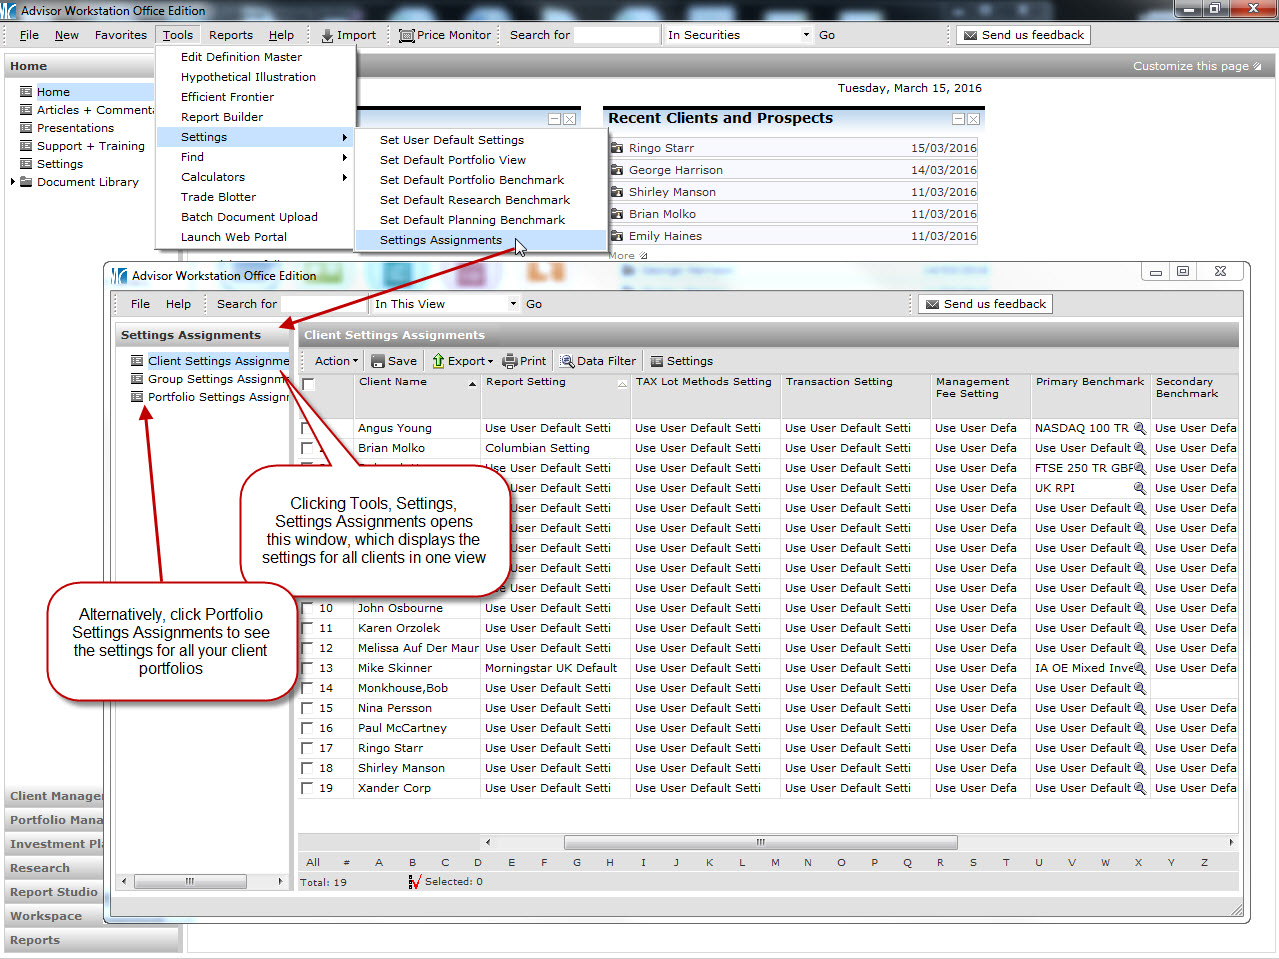Click the horizontal scrollbar under the table
The width and height of the screenshot is (1279, 959).
tap(760, 842)
